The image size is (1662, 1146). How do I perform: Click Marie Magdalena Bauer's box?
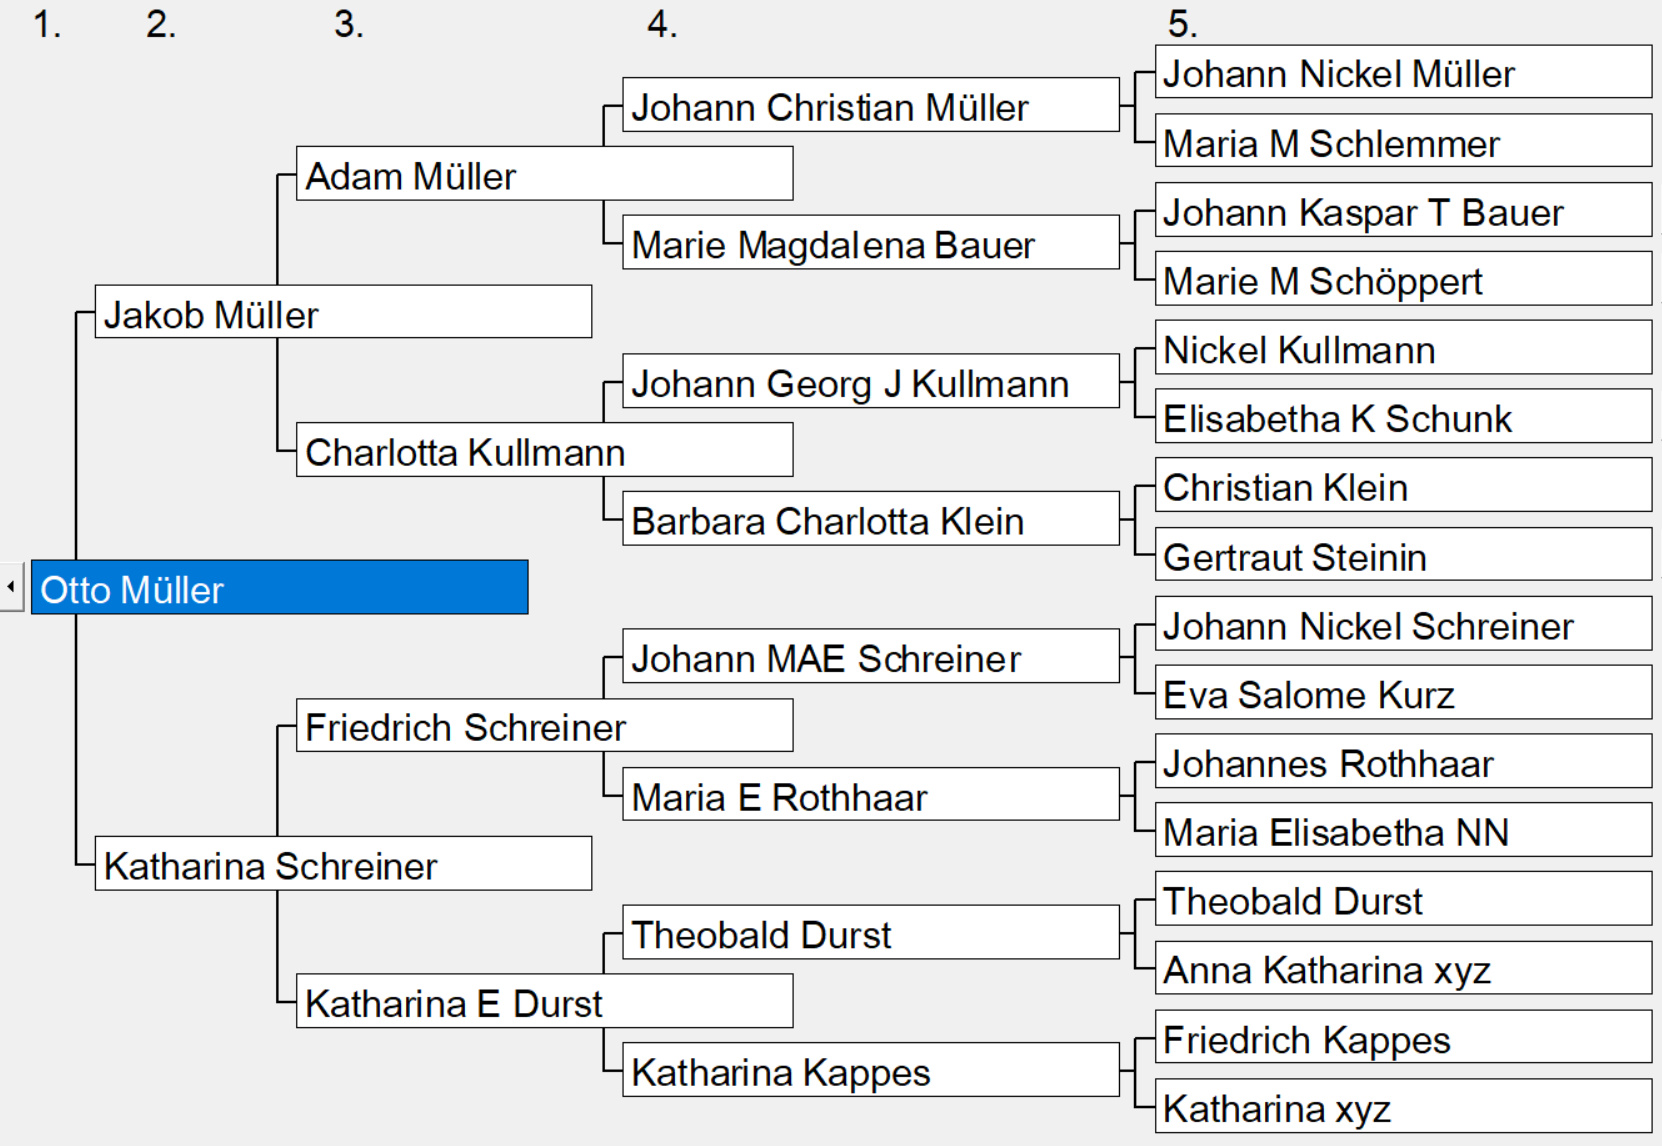[871, 242]
